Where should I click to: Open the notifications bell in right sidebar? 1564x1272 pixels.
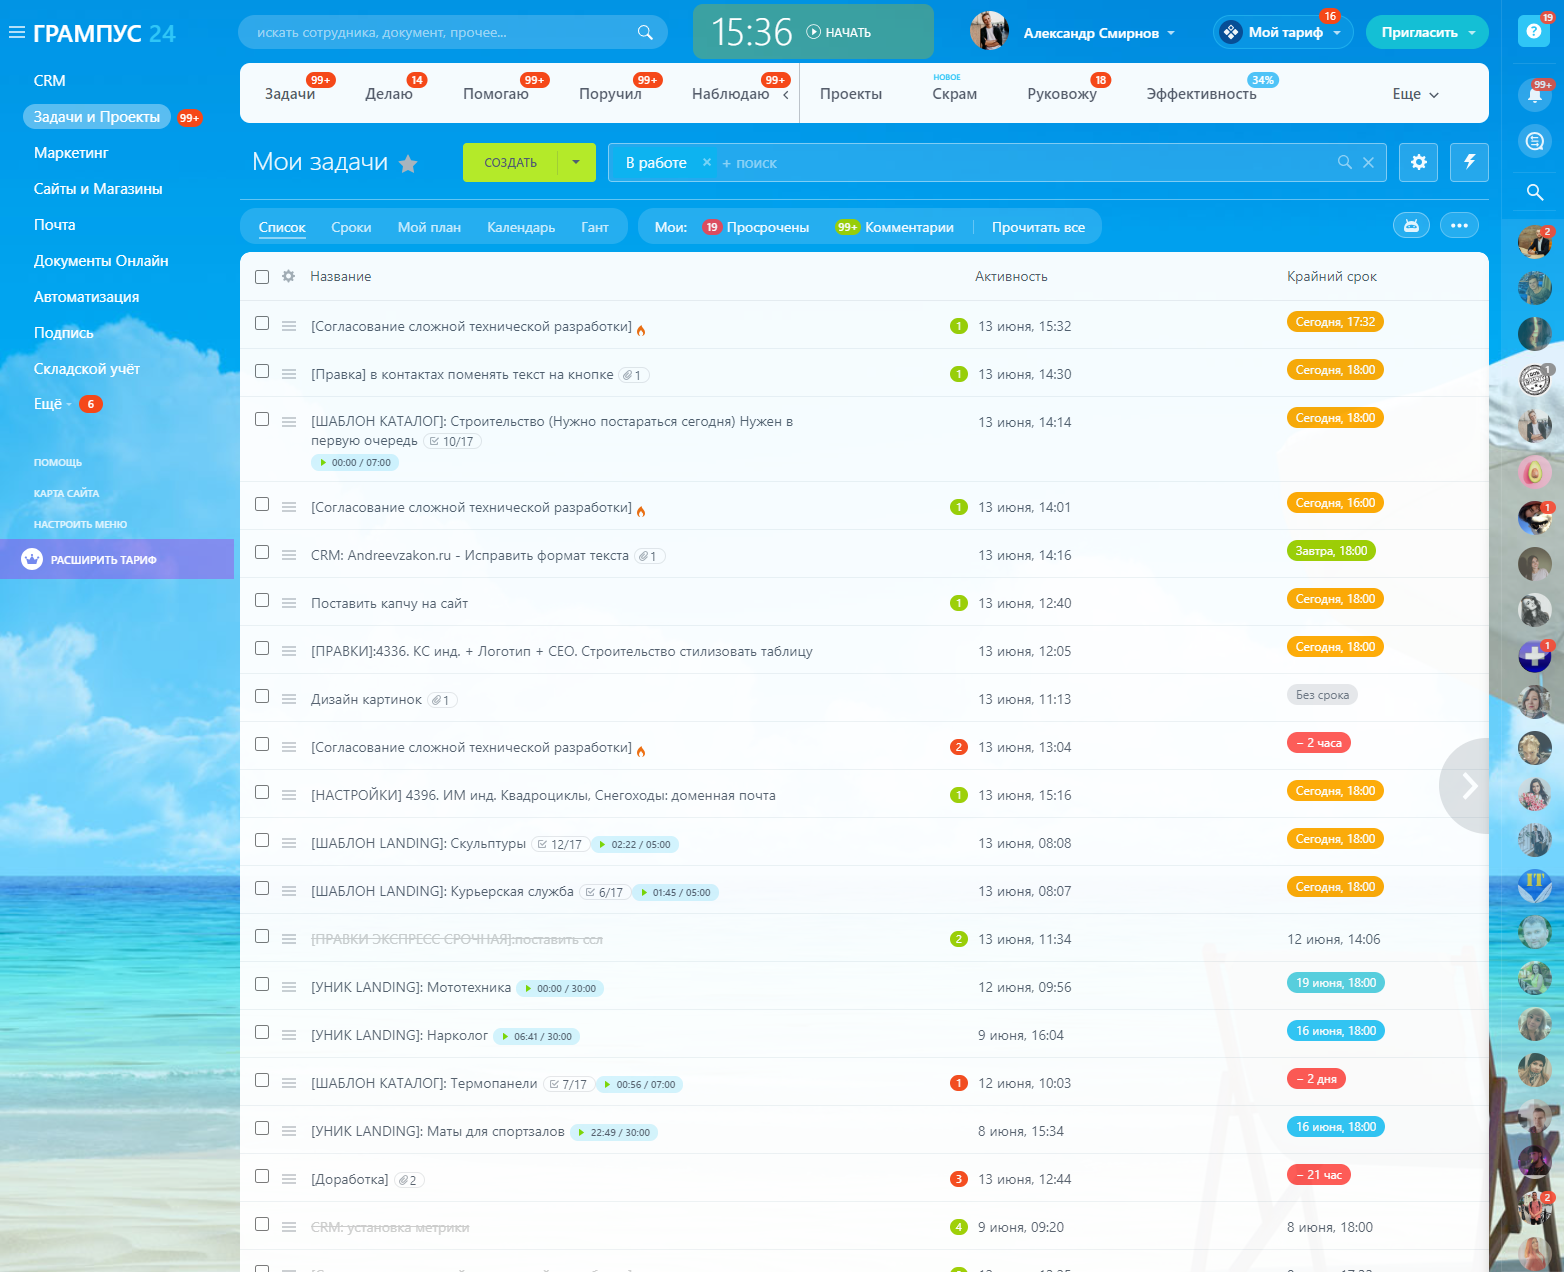(1534, 95)
